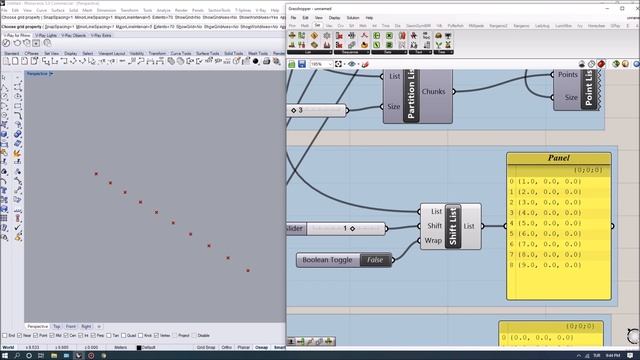Viewport: 640px width, 360px height.
Task: Click the black Default layer color swatch
Action: tap(139, 348)
